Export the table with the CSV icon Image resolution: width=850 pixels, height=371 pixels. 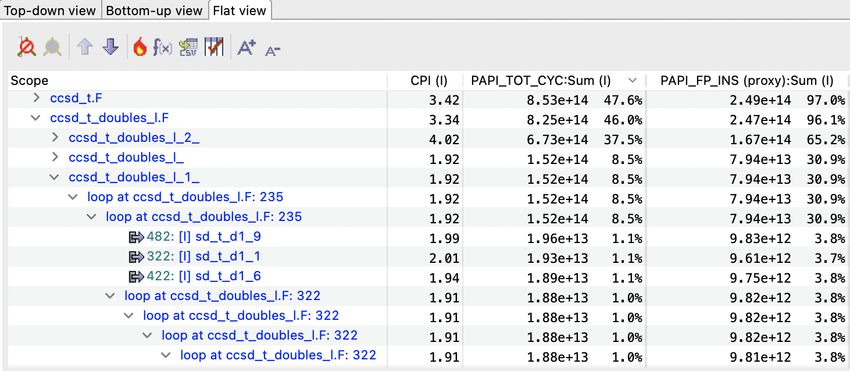coord(188,48)
